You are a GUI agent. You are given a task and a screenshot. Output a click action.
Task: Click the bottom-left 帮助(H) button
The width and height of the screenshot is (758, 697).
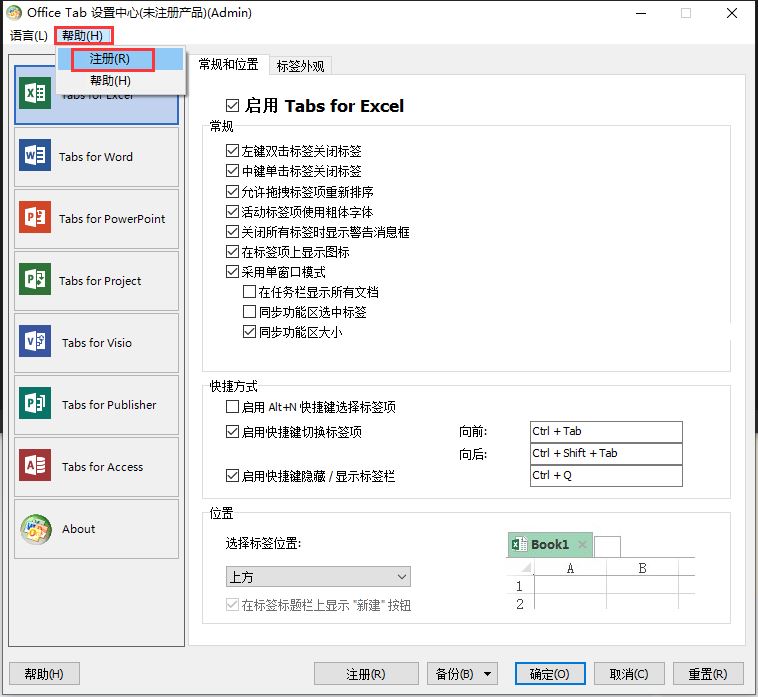pos(44,674)
